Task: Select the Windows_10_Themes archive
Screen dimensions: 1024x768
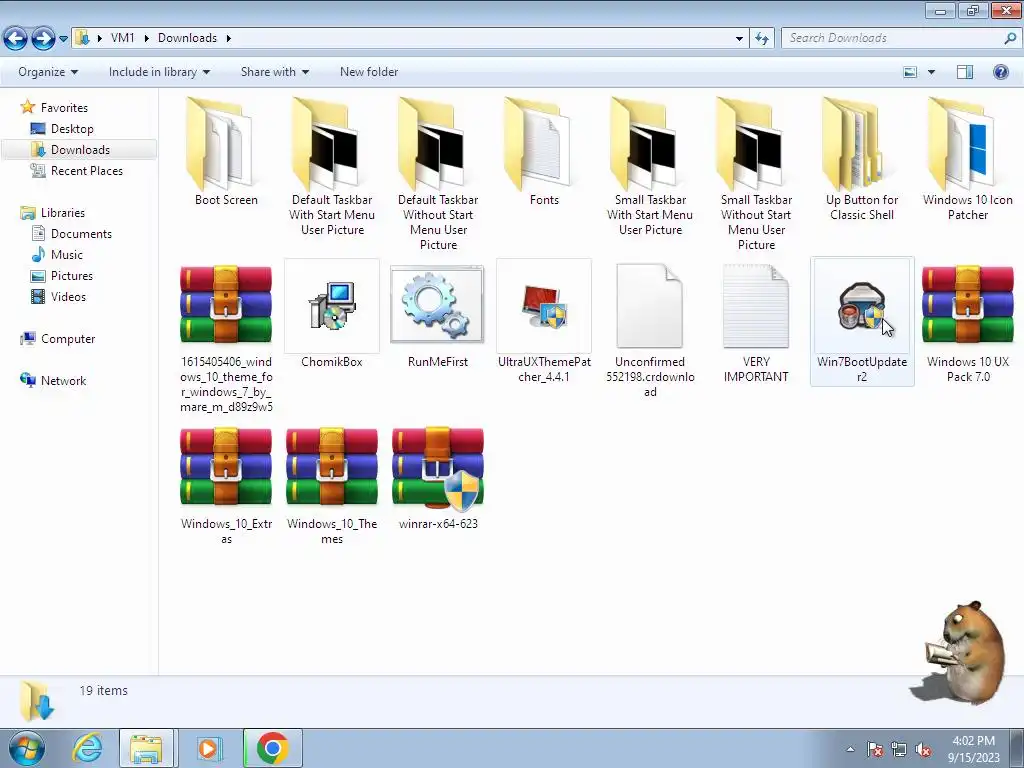Action: pos(332,485)
